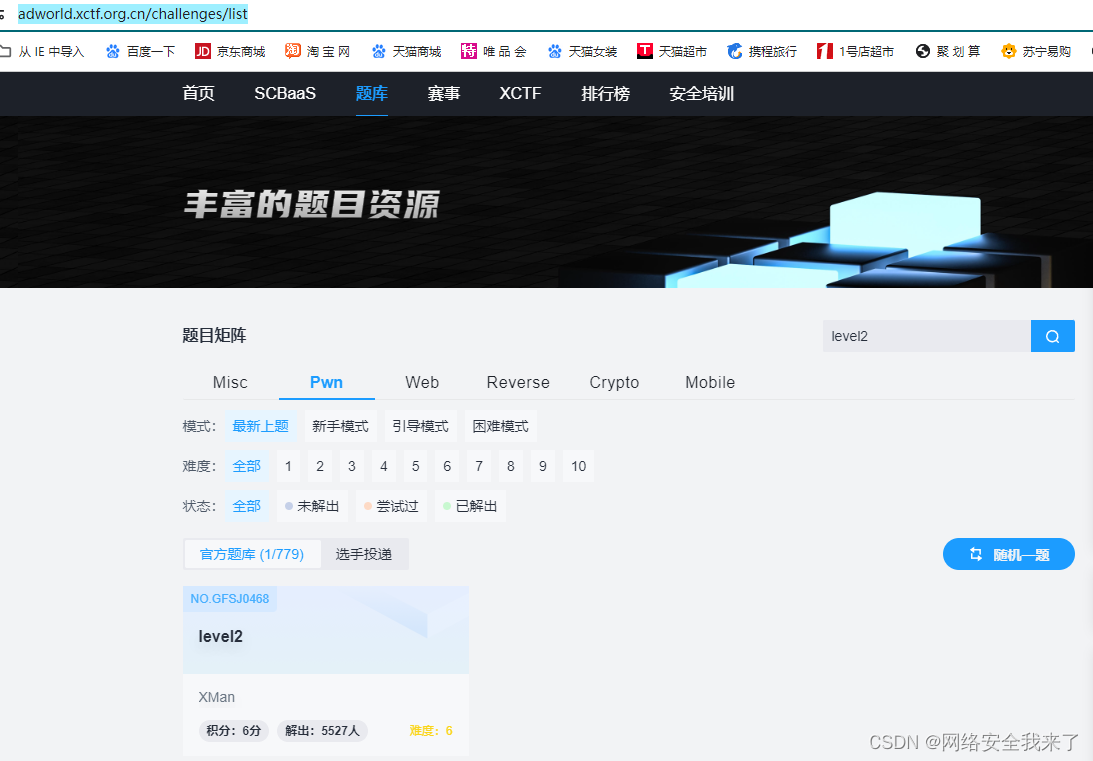The width and height of the screenshot is (1093, 761).
Task: Open the 苏宁易购 bookmark
Action: click(x=1036, y=52)
